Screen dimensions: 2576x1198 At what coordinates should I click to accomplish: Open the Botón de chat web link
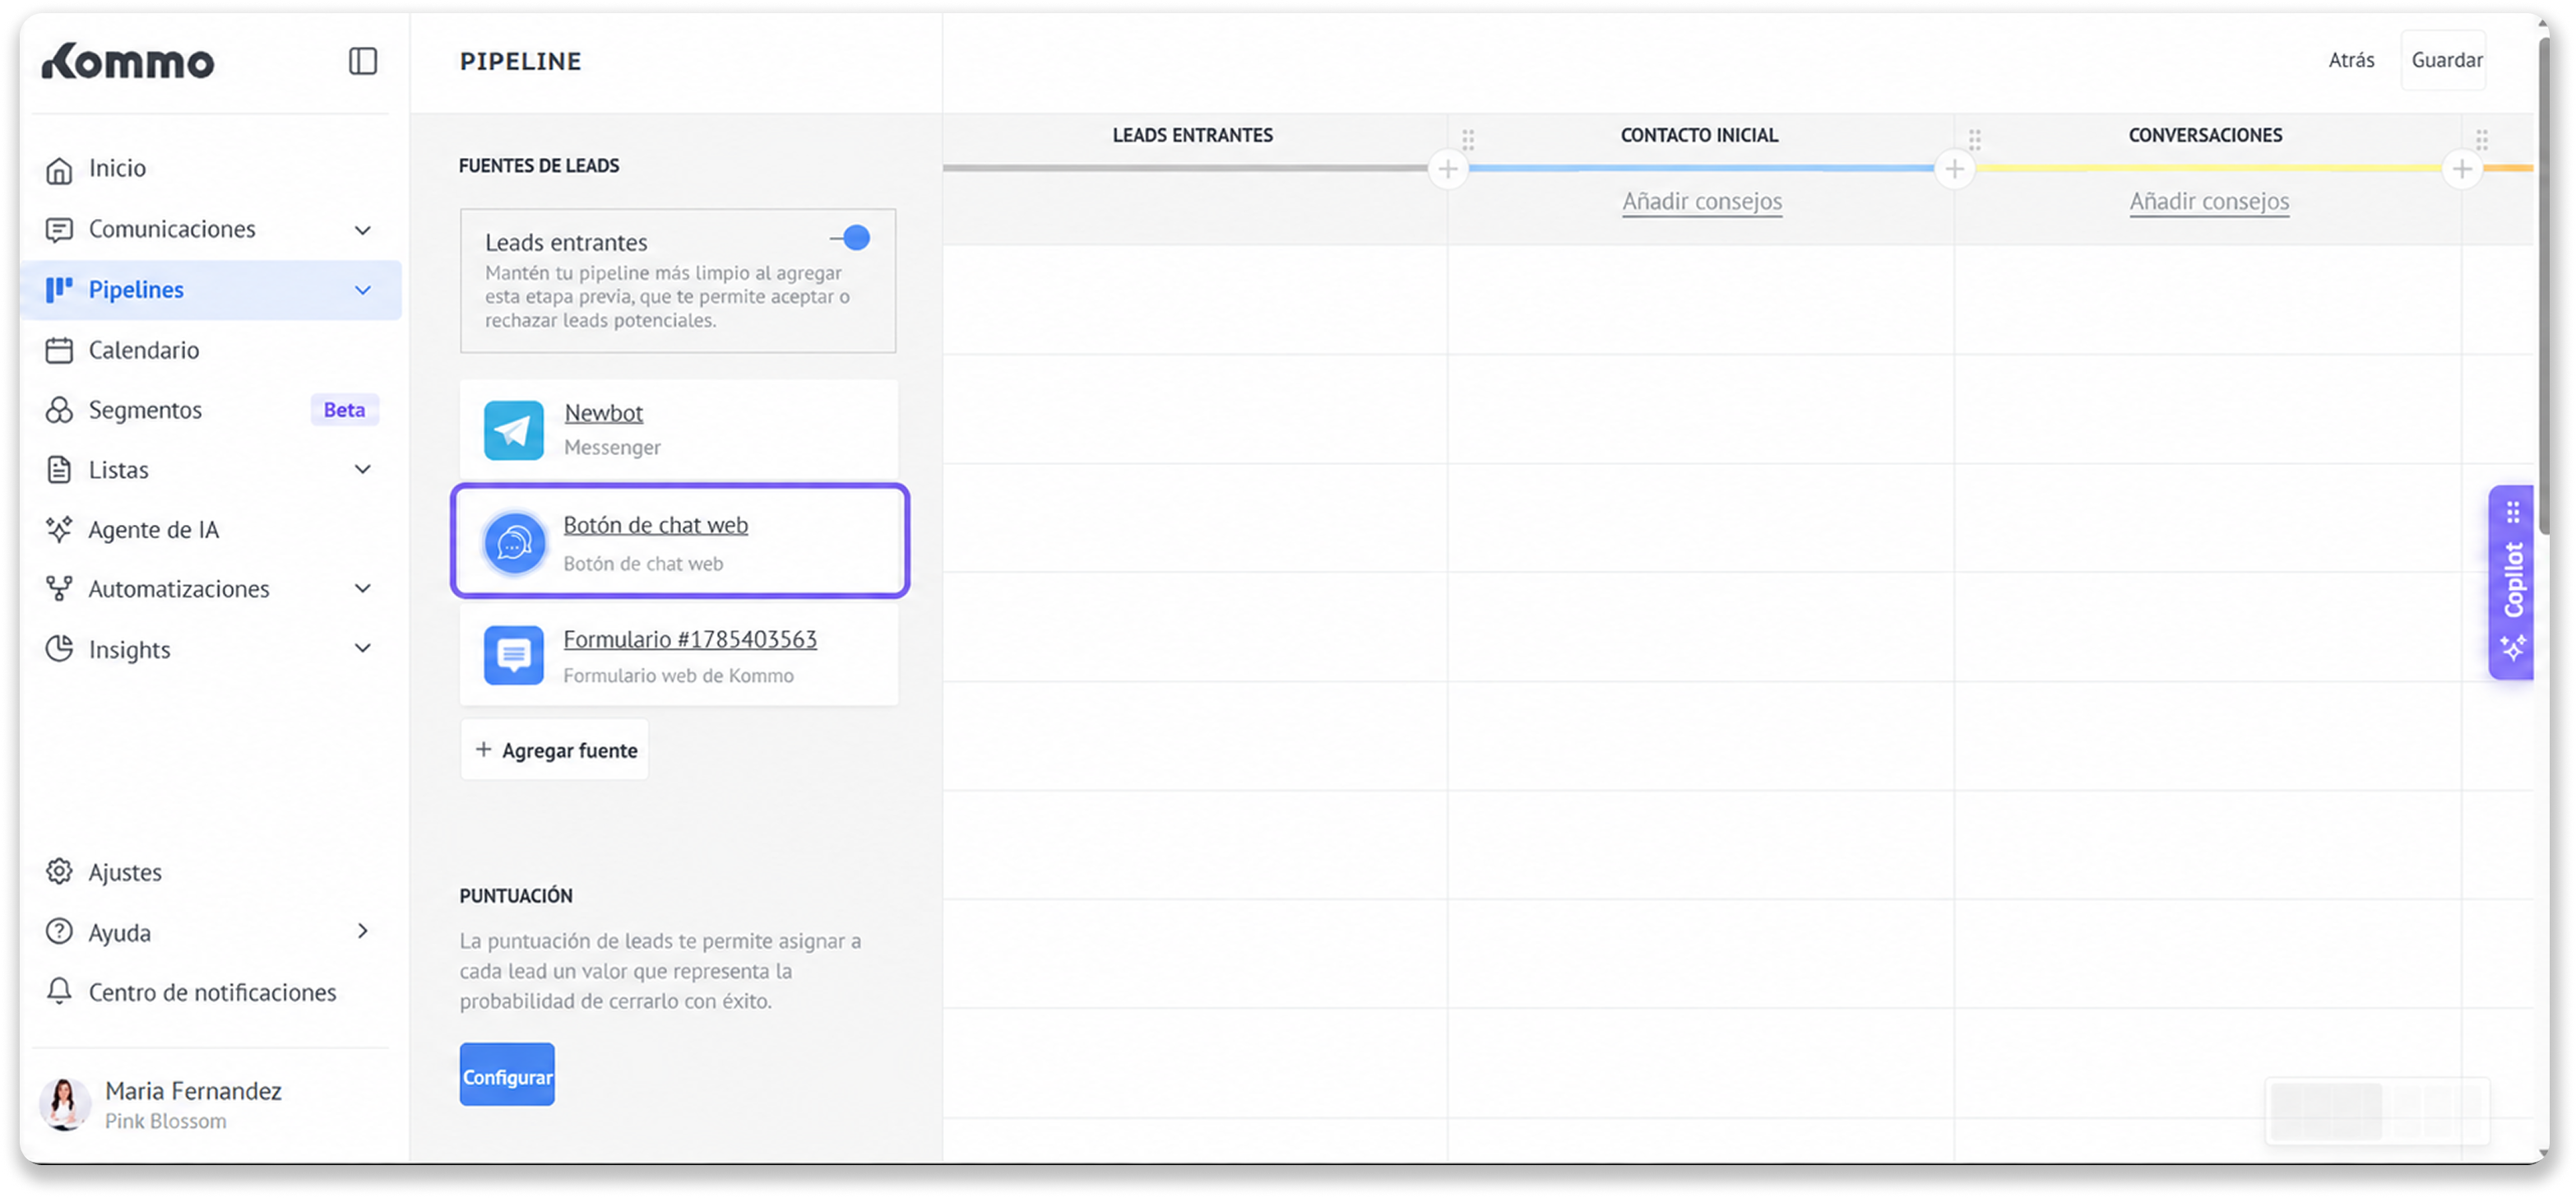[655, 525]
